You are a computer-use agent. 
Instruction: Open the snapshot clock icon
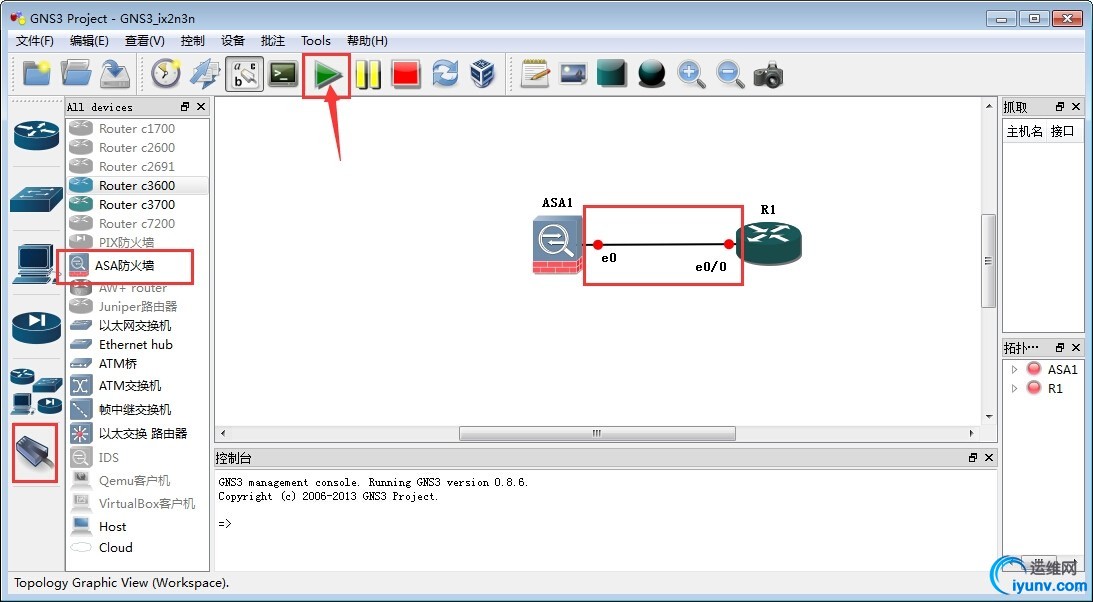[x=166, y=73]
